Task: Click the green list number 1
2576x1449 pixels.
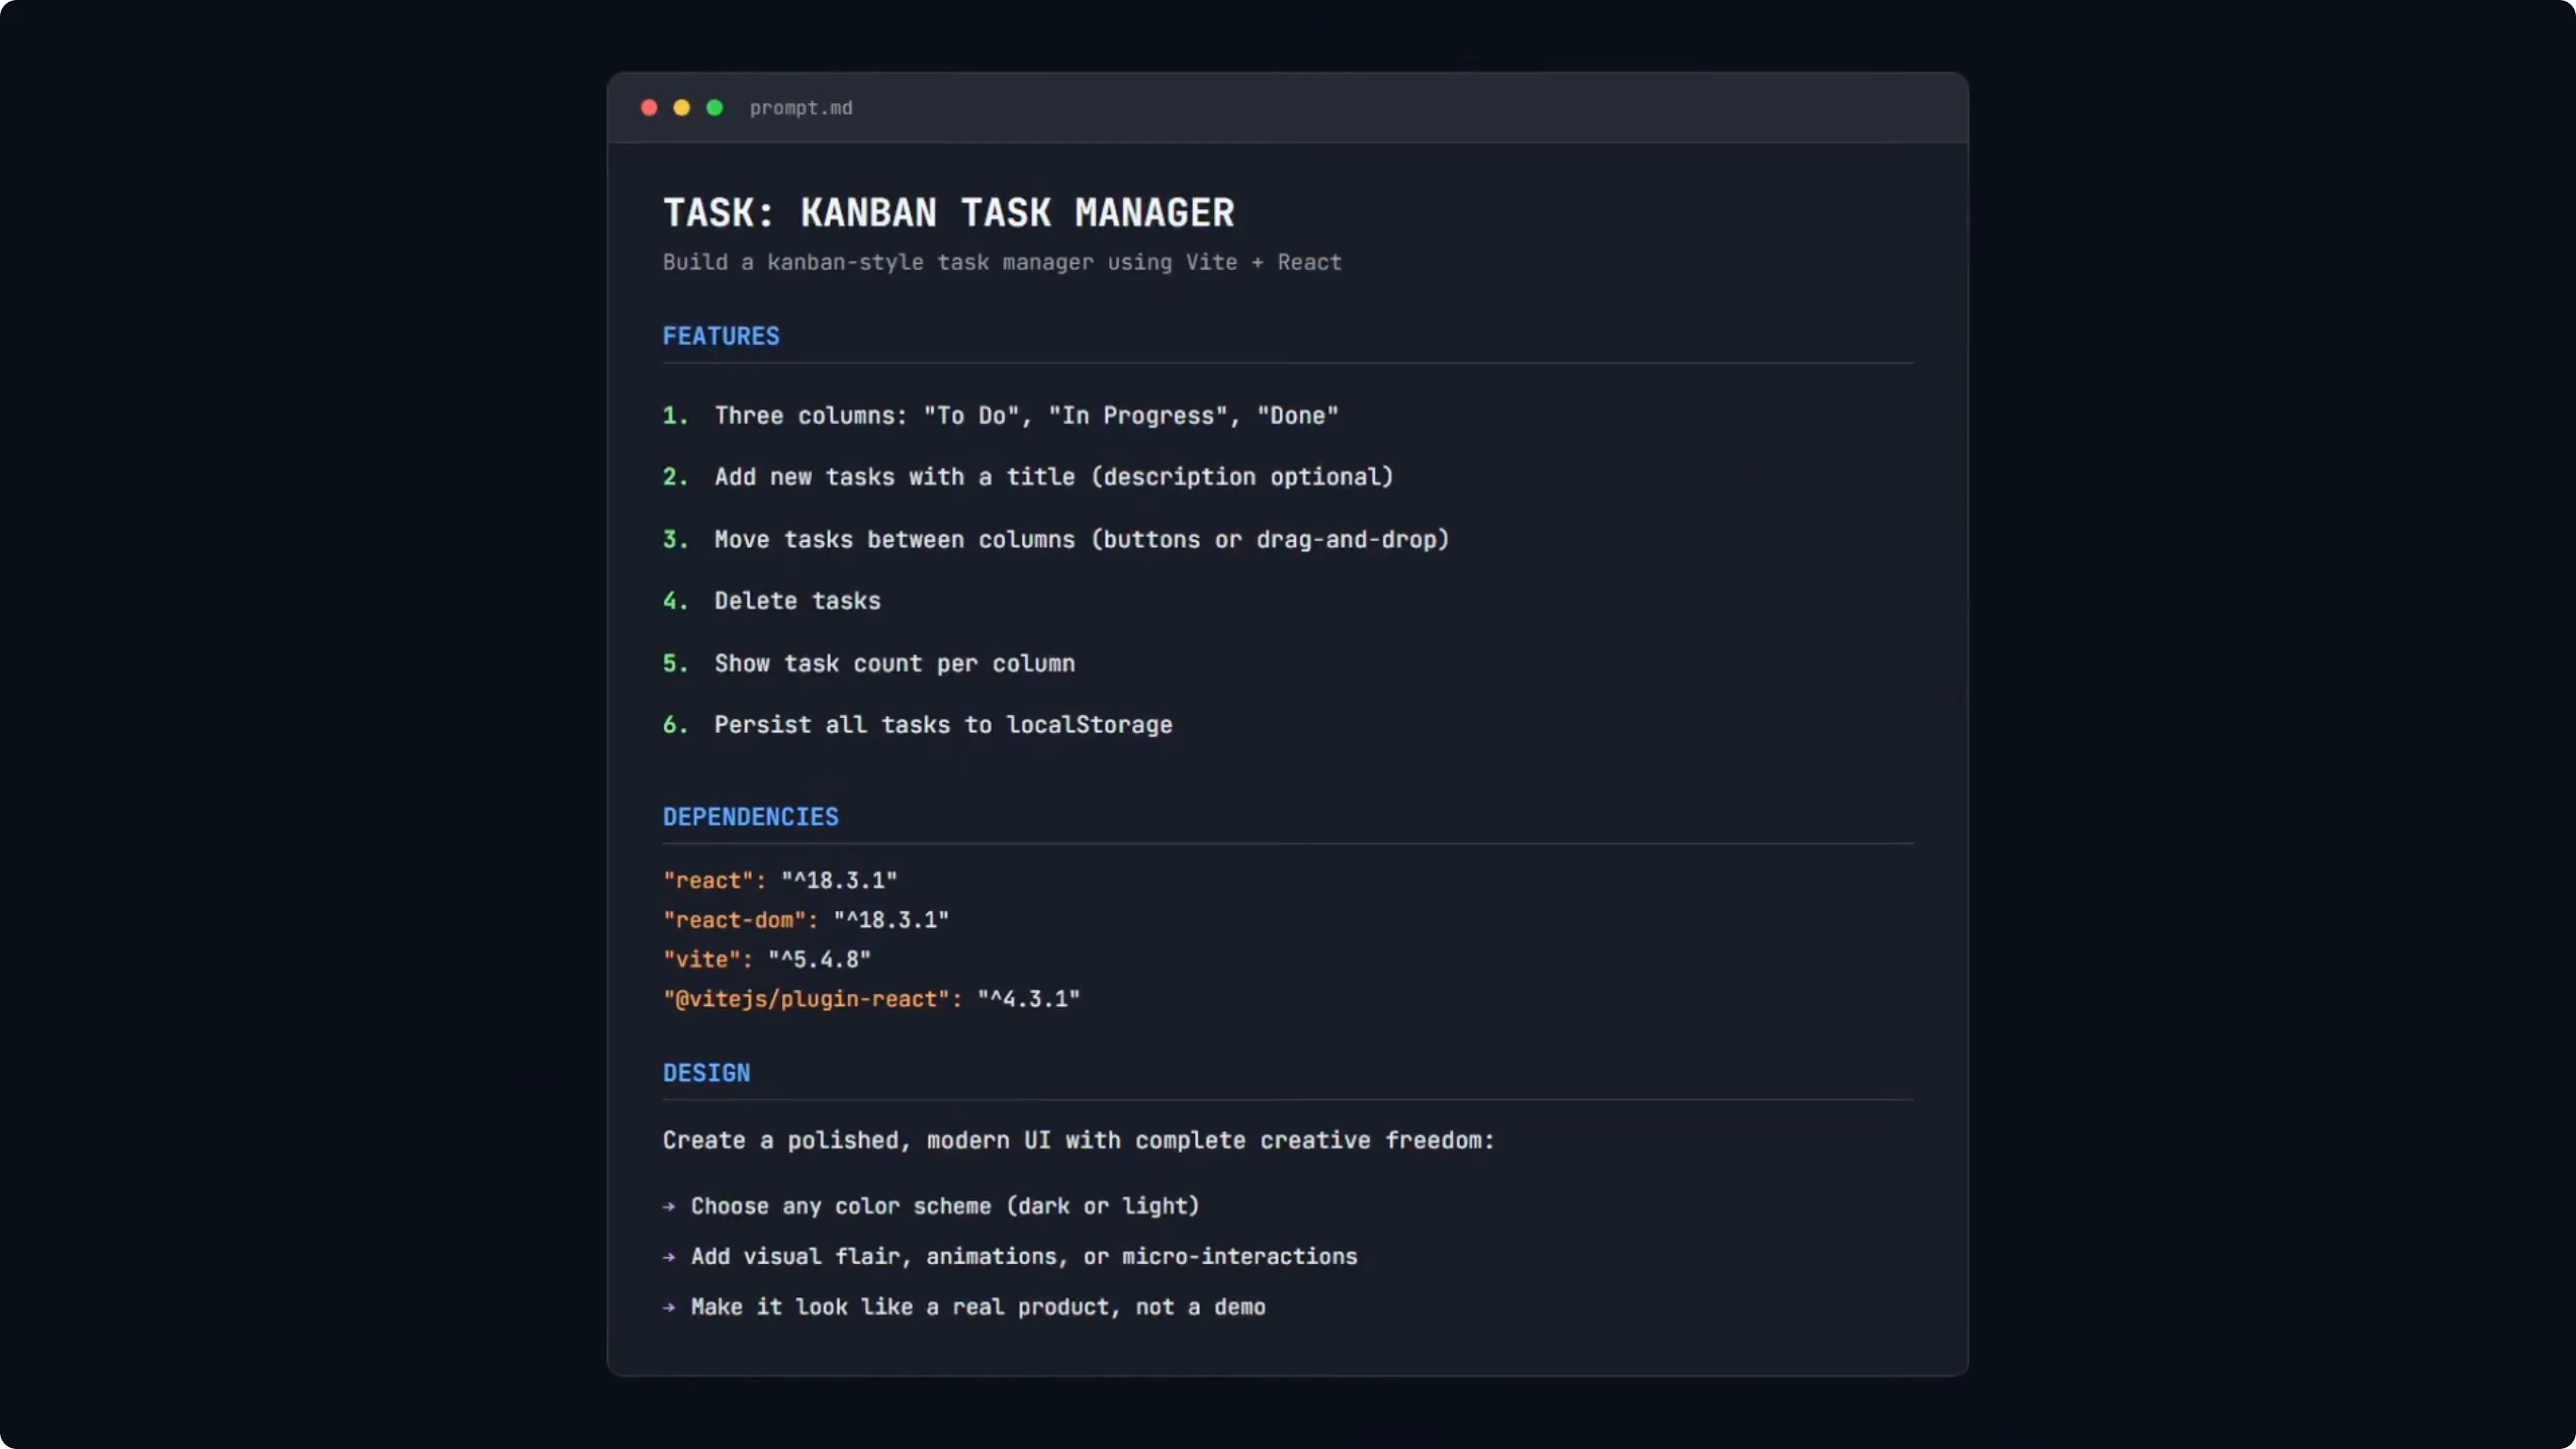Action: pos(675,416)
